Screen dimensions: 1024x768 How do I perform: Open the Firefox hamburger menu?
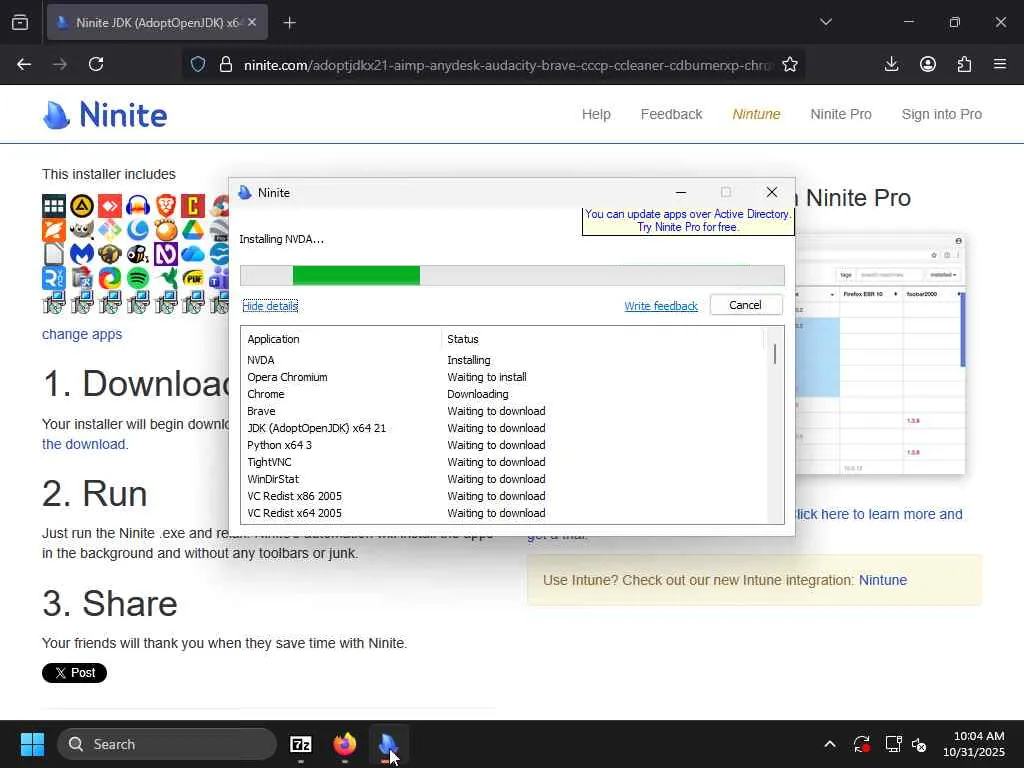coord(1000,64)
